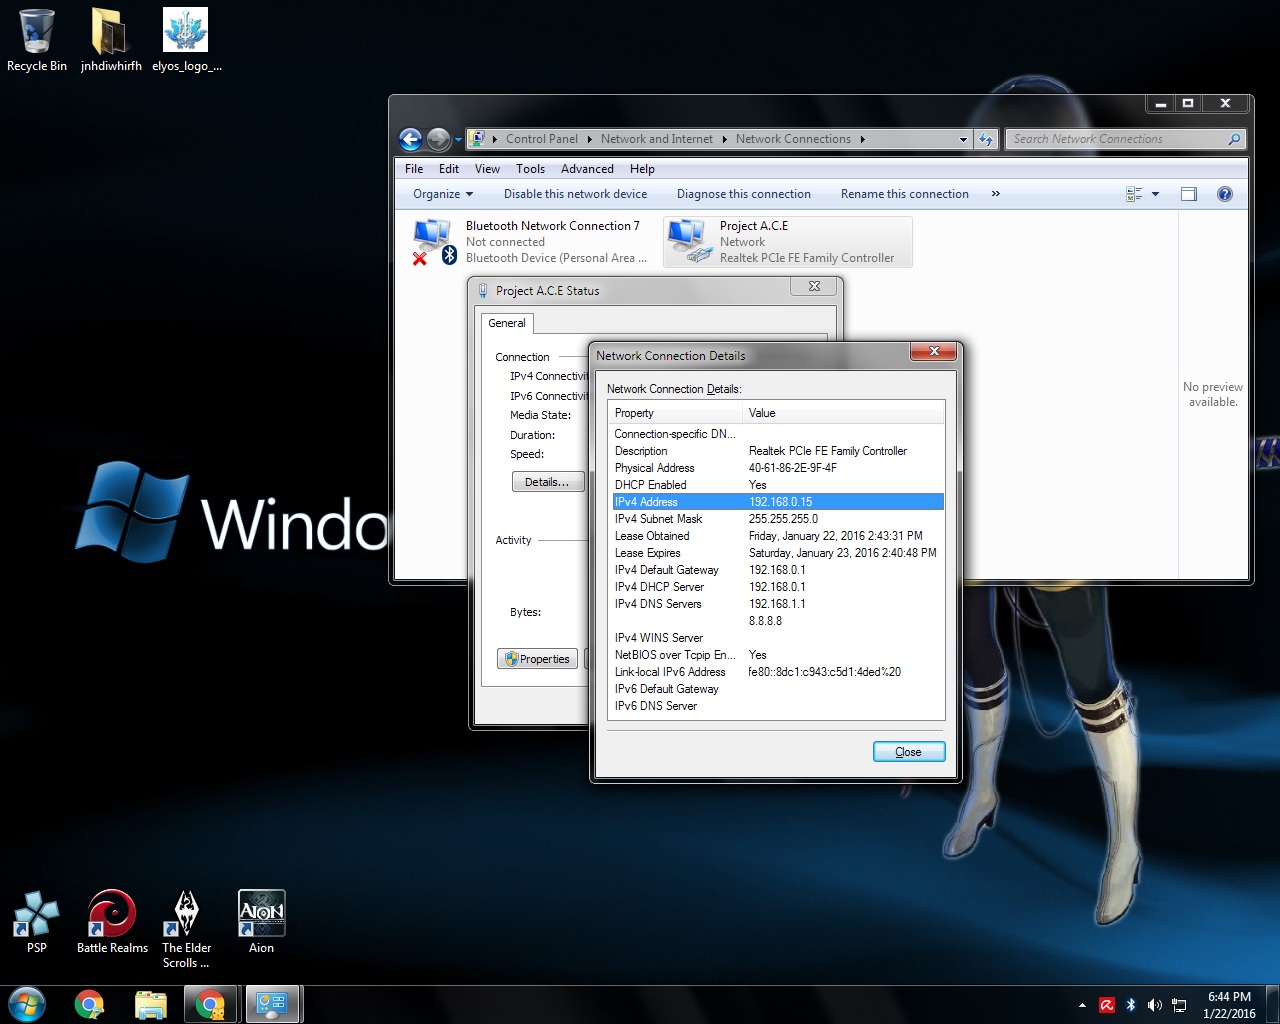Click the refresh button beside address bar
This screenshot has height=1024, width=1280.
[986, 140]
